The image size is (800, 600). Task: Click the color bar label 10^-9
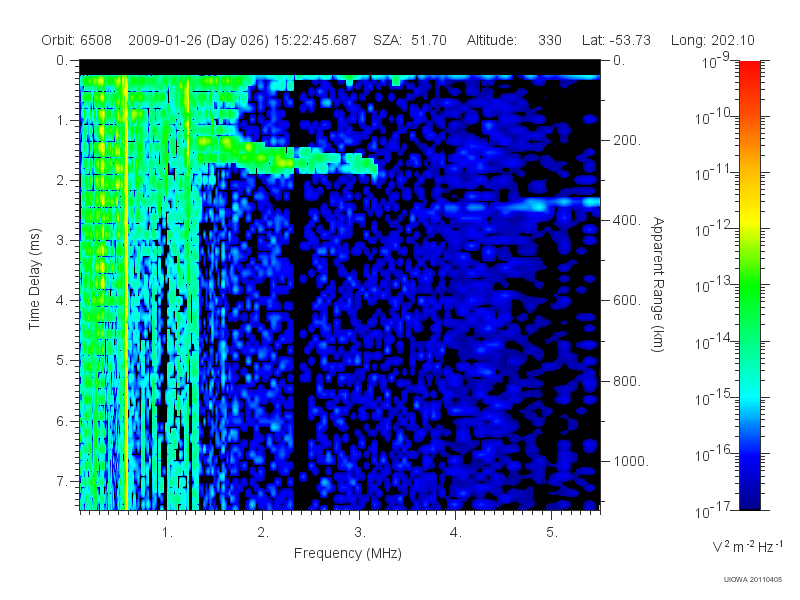click(716, 62)
